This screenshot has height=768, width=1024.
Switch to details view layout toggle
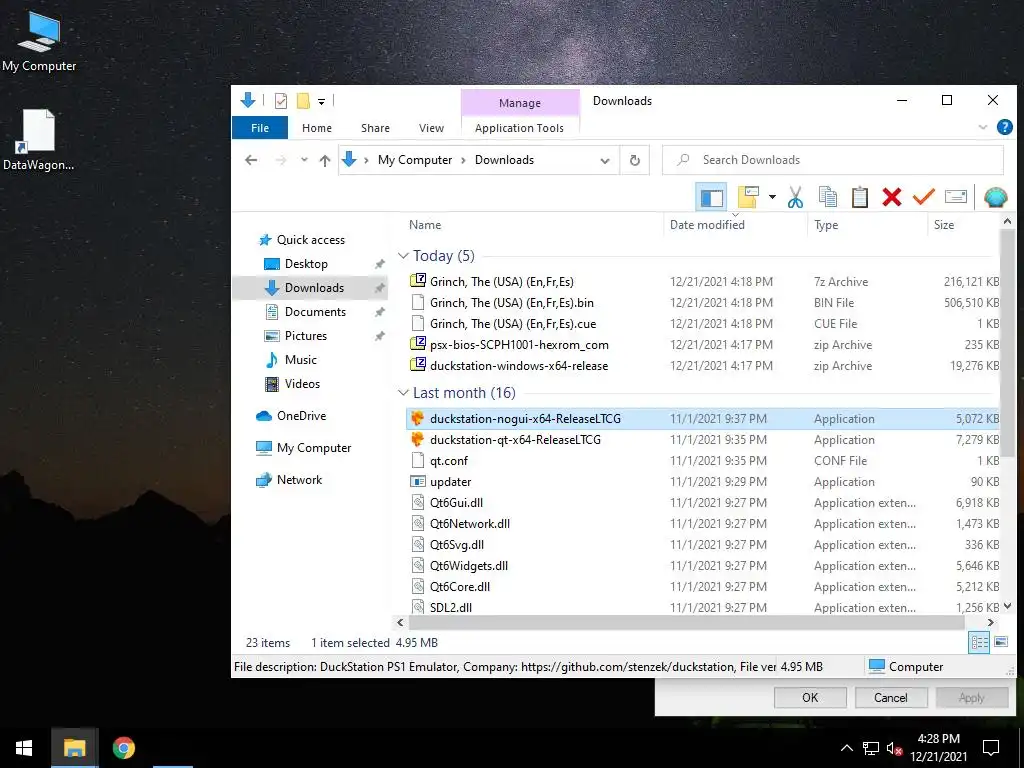(x=980, y=642)
